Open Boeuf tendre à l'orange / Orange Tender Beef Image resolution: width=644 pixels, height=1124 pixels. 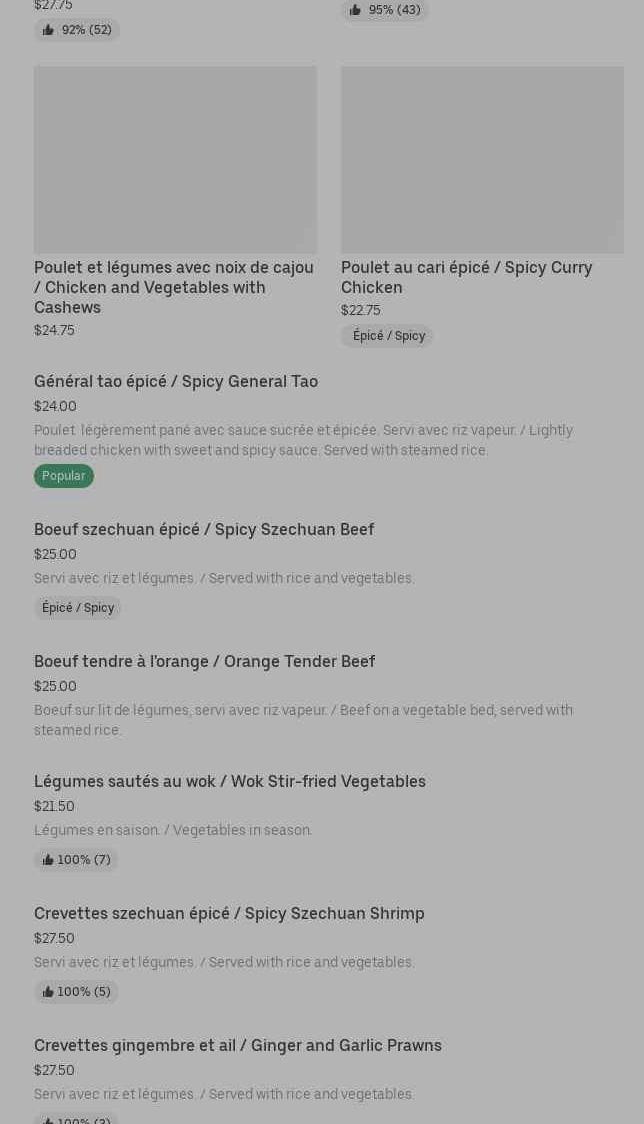[204, 661]
